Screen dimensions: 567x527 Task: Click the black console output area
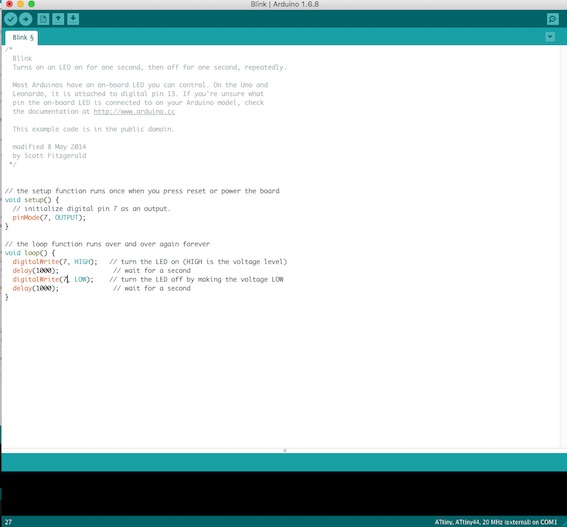tap(284, 493)
